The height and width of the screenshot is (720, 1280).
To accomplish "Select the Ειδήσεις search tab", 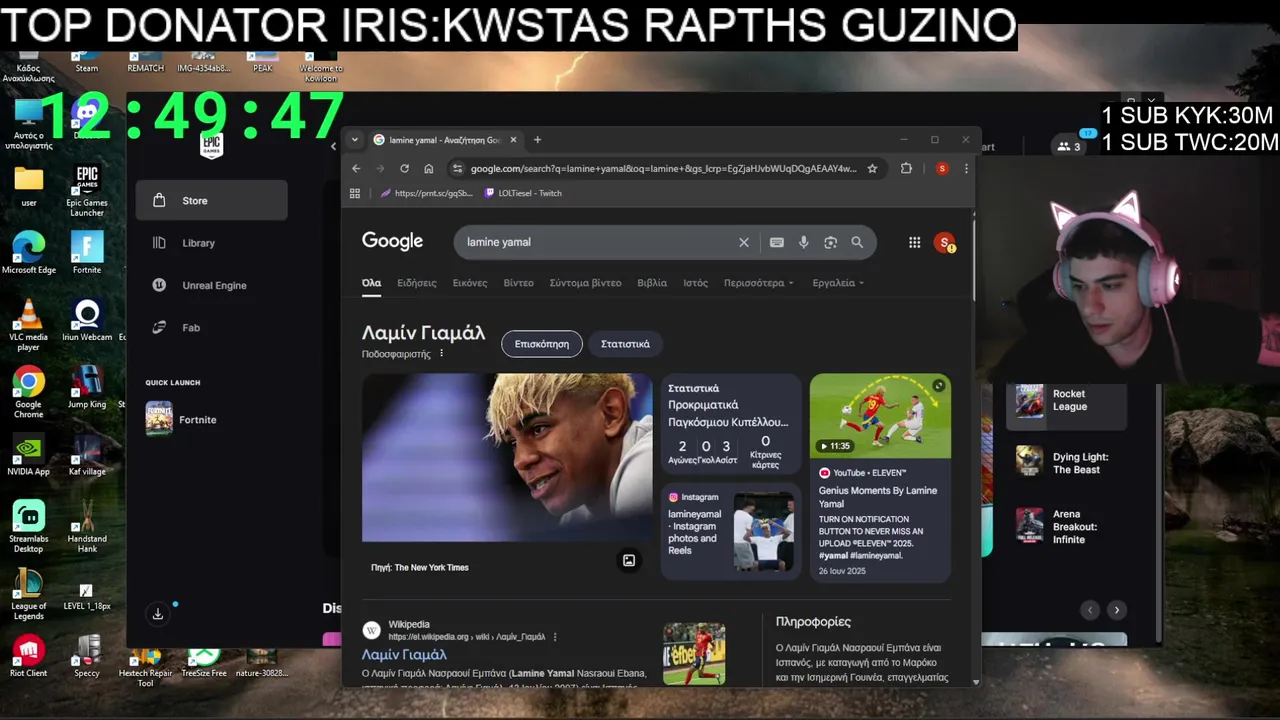I will coord(417,283).
